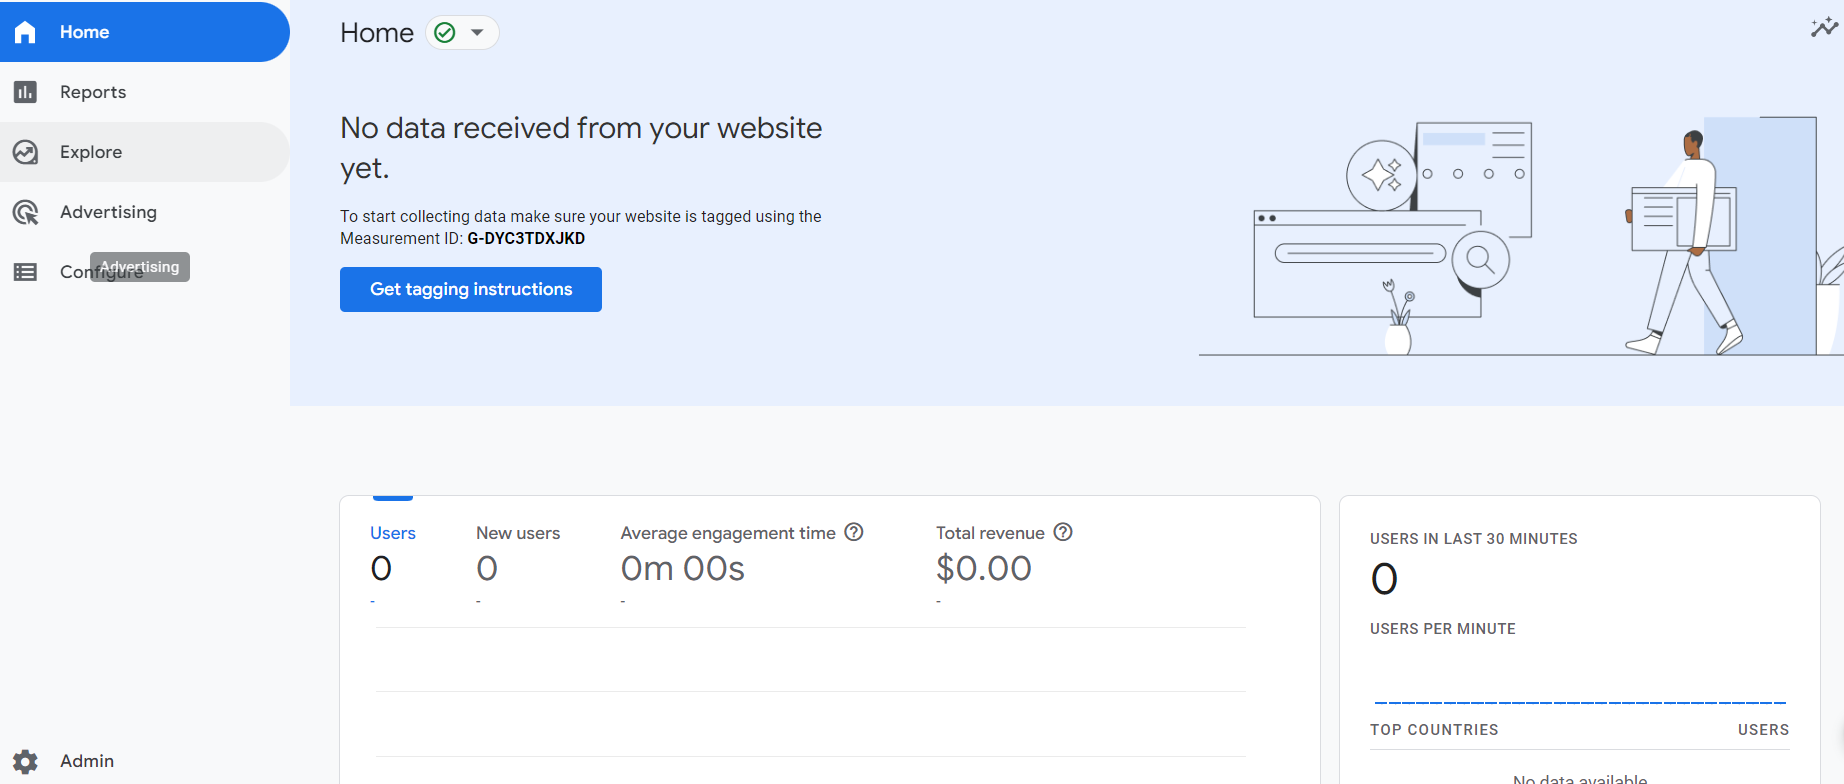Viewport: 1844px width, 784px height.
Task: Click the Explore compass icon
Action: coord(25,152)
